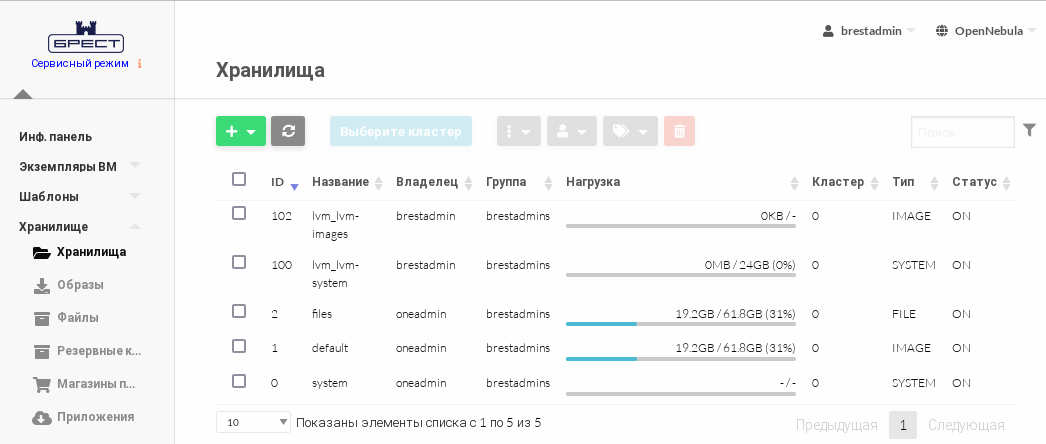Open the filter funnel icon
This screenshot has width=1046, height=444.
click(x=1029, y=130)
